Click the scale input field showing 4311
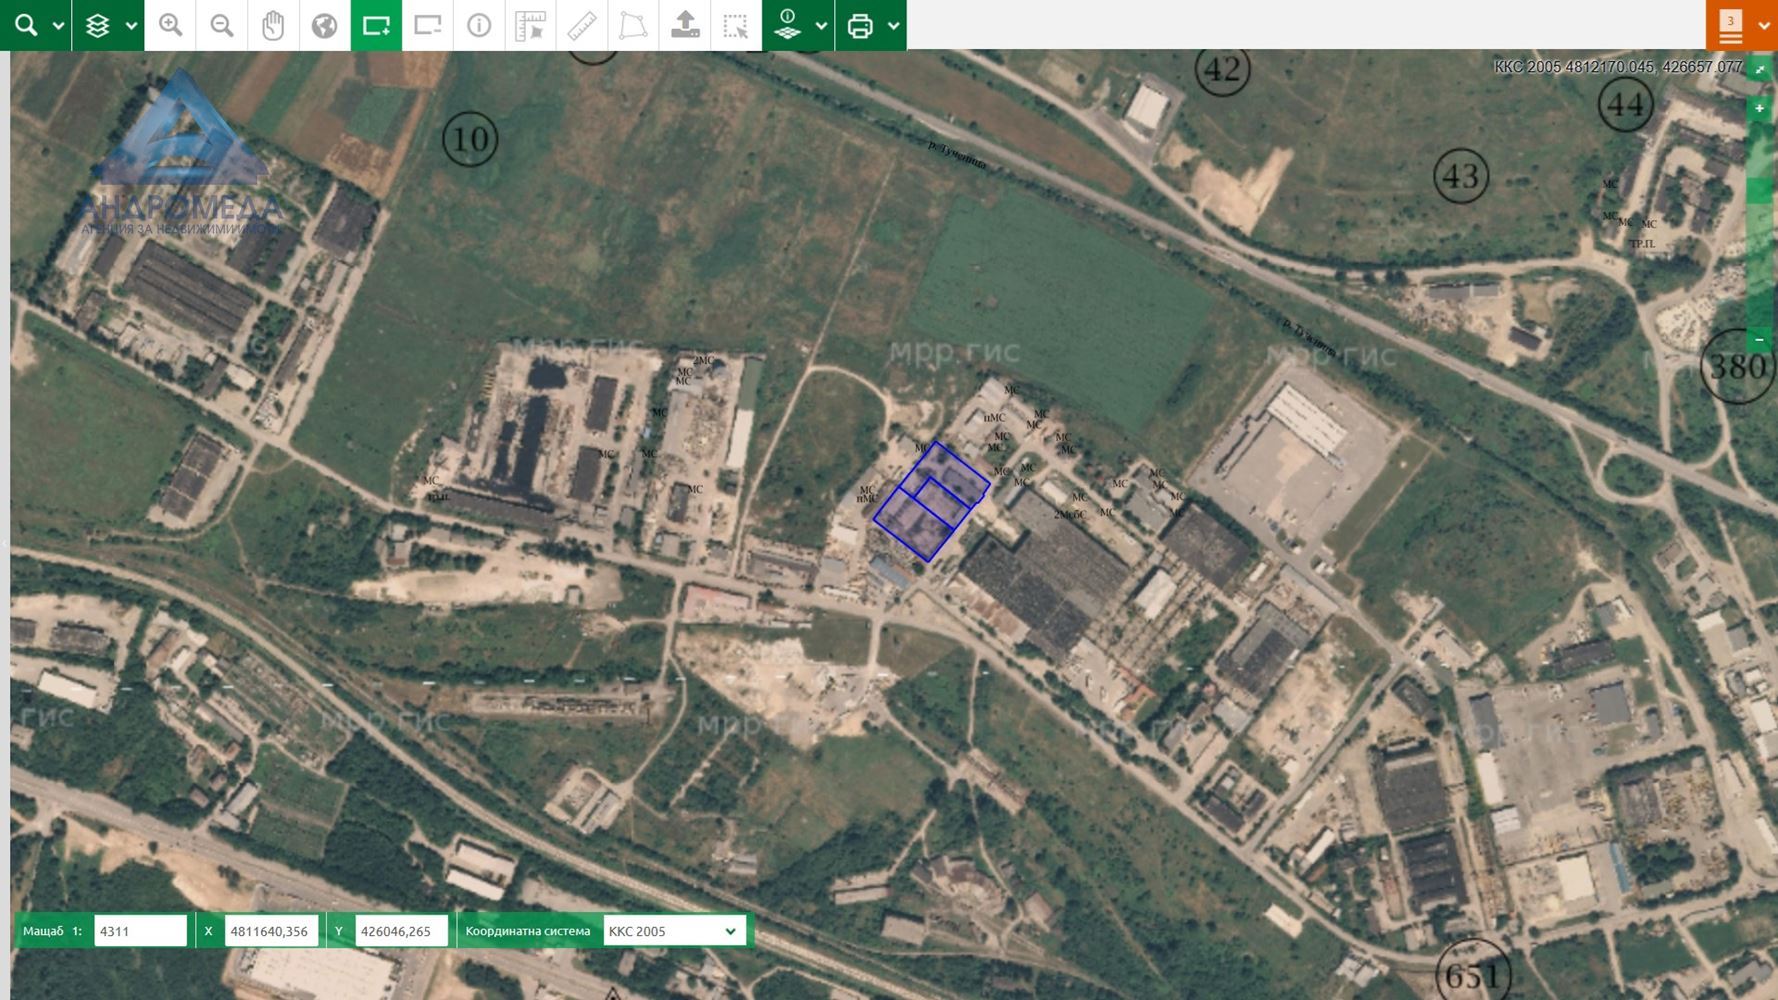 (140, 931)
